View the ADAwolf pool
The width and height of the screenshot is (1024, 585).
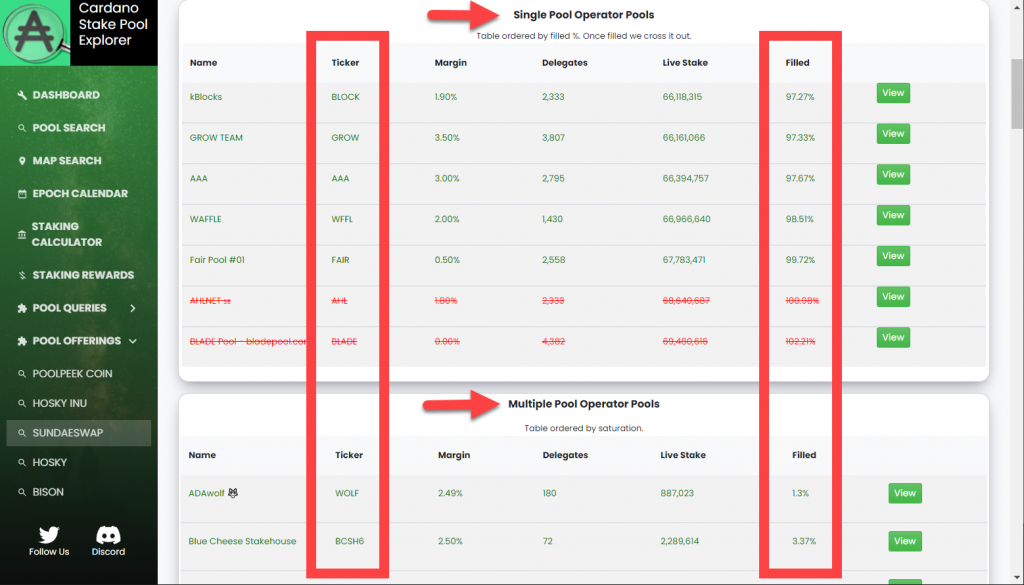click(904, 494)
